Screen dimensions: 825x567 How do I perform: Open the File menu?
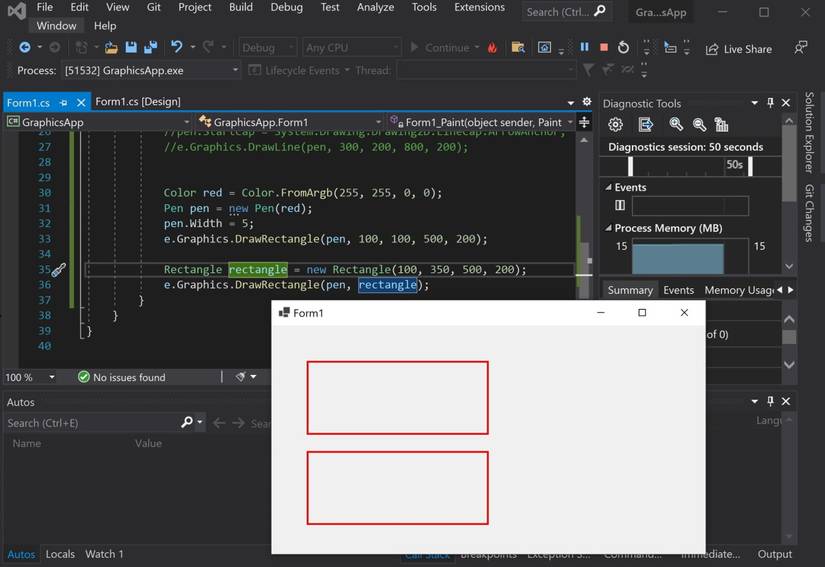coord(44,7)
